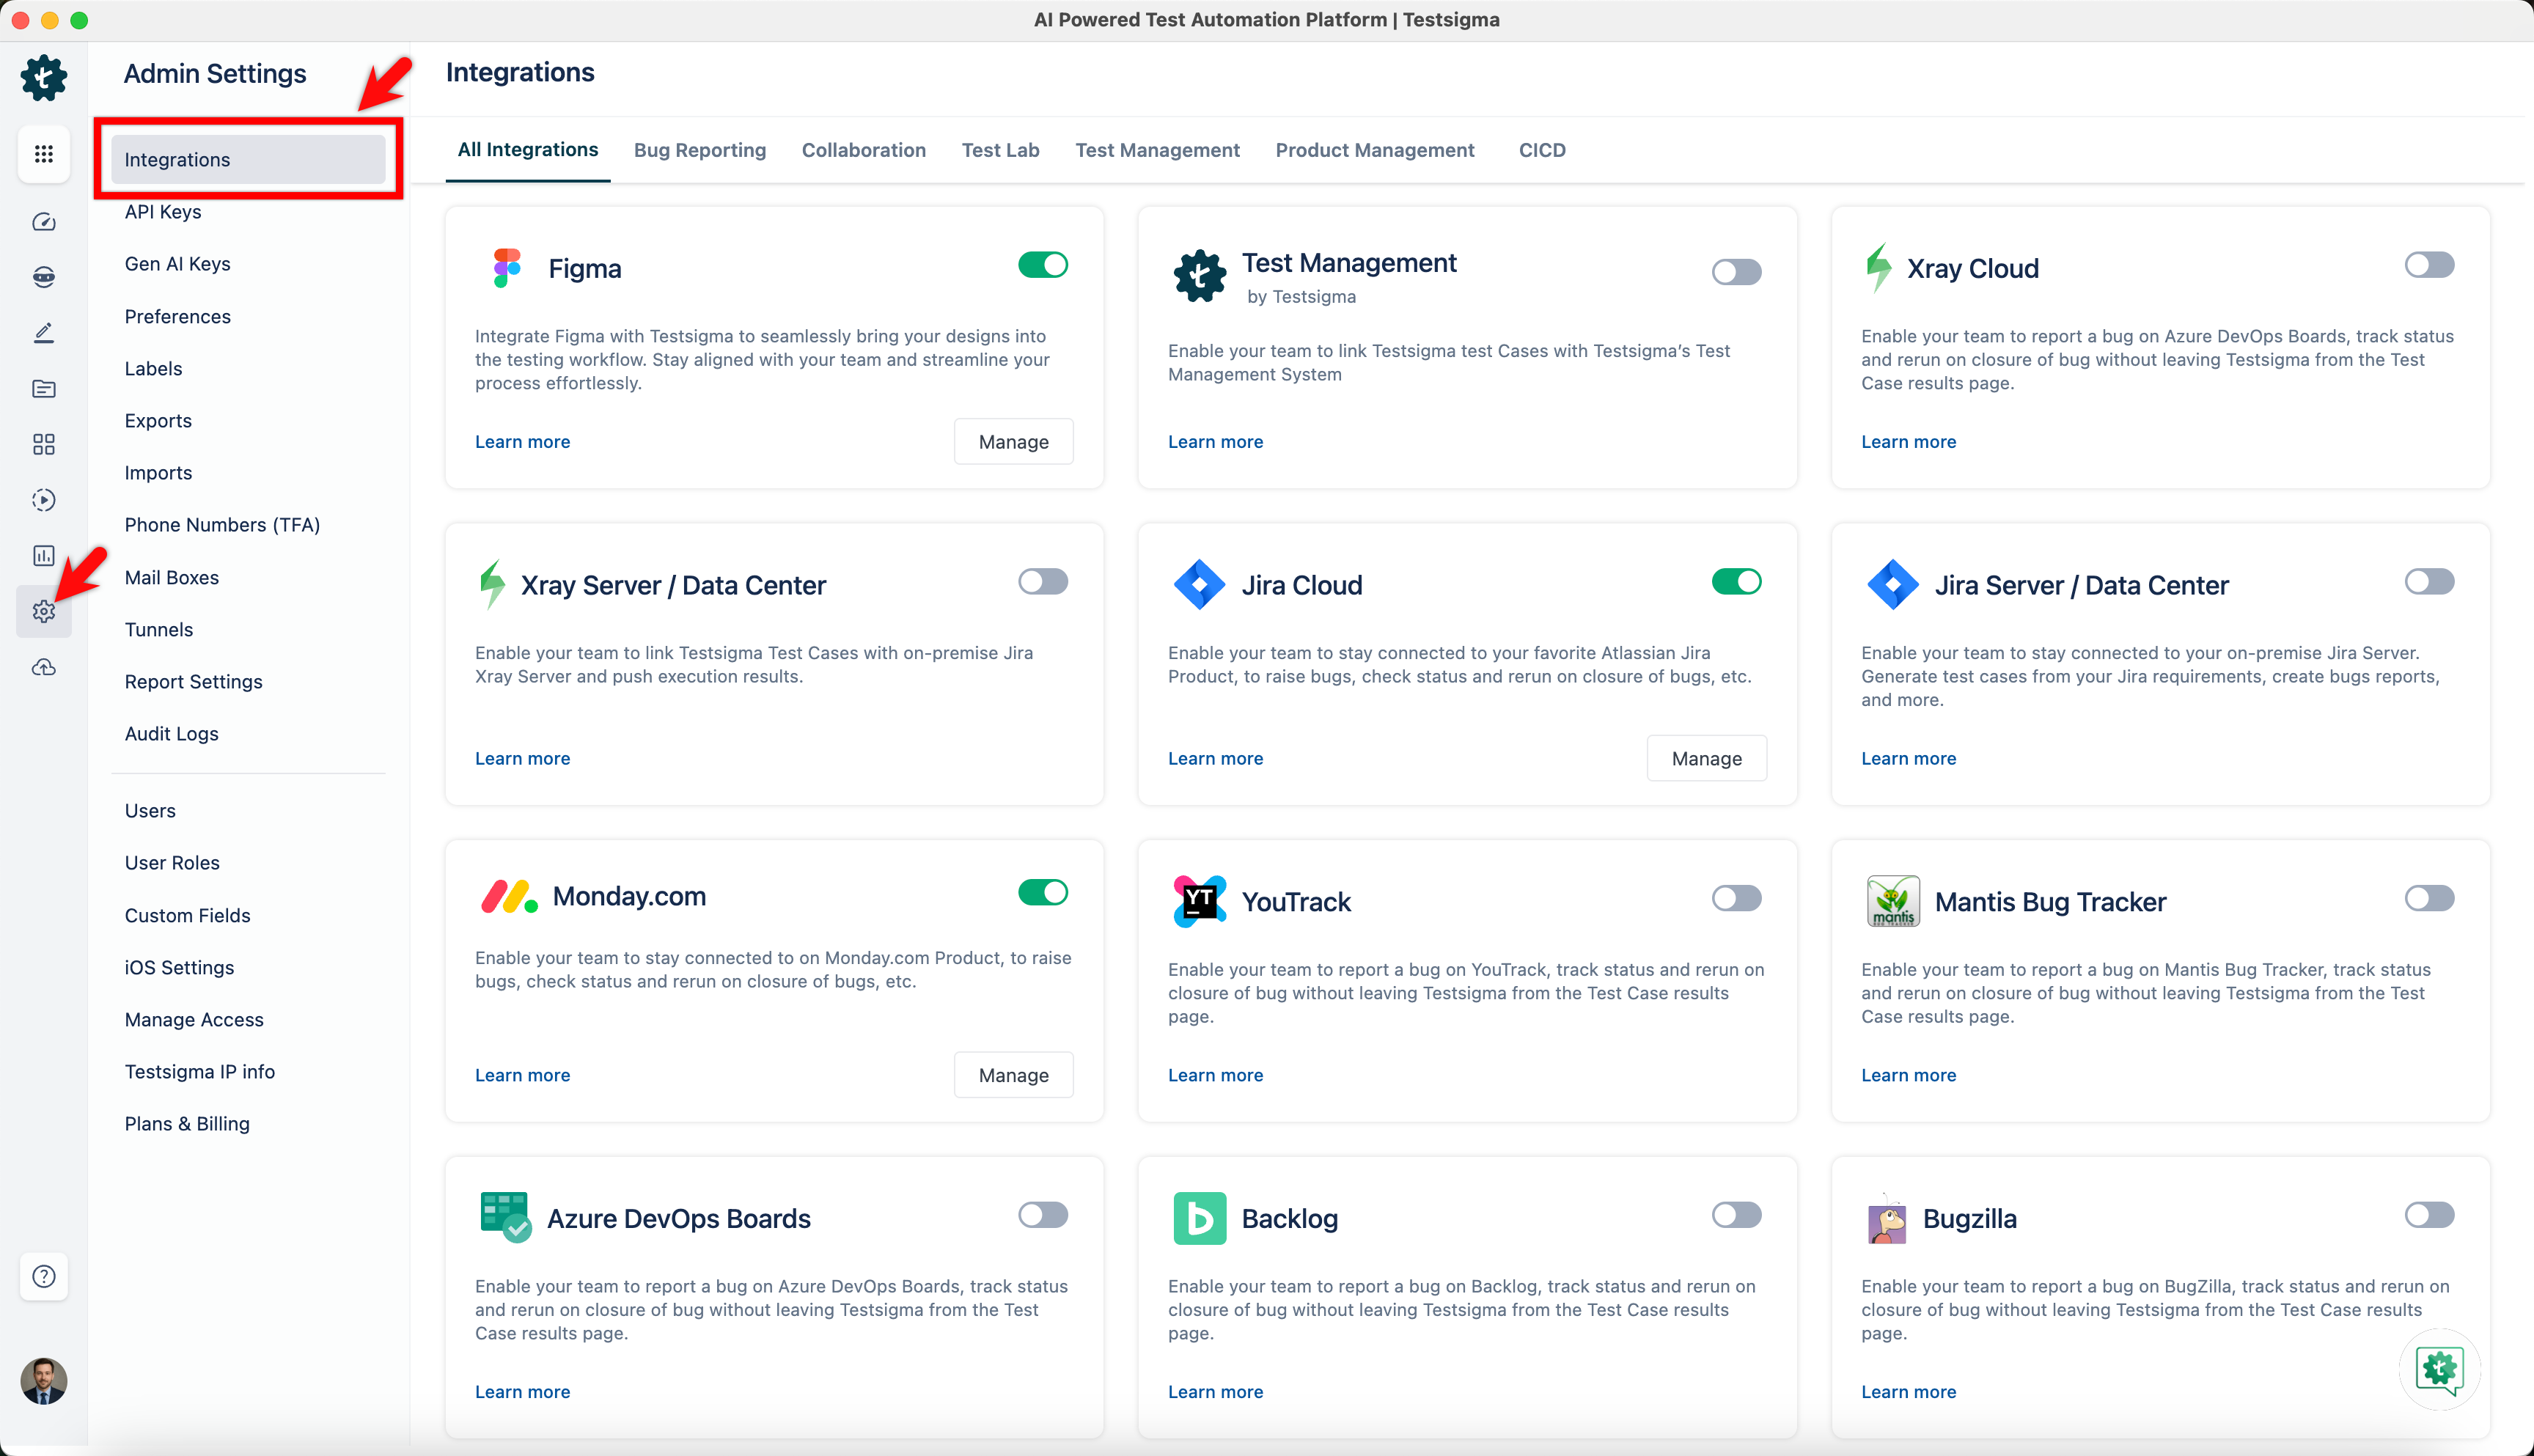Open the projects folder icon in sidebar

click(44, 388)
